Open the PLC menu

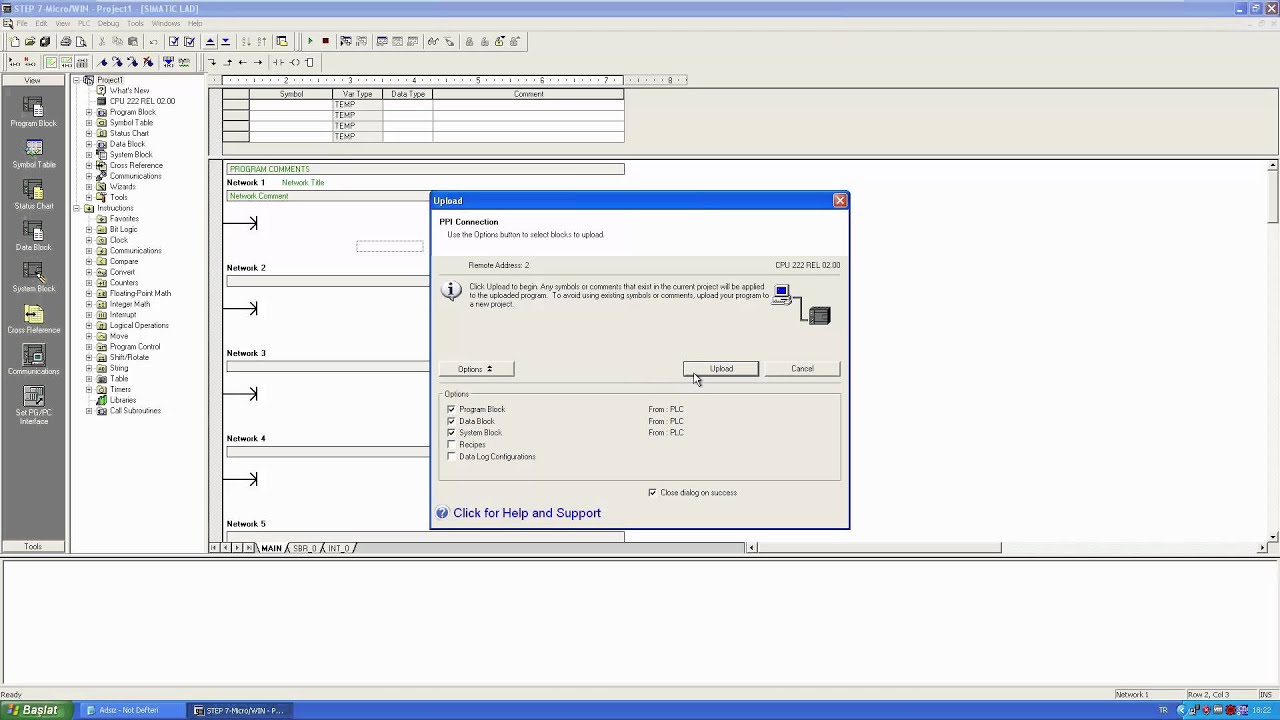pyautogui.click(x=84, y=23)
